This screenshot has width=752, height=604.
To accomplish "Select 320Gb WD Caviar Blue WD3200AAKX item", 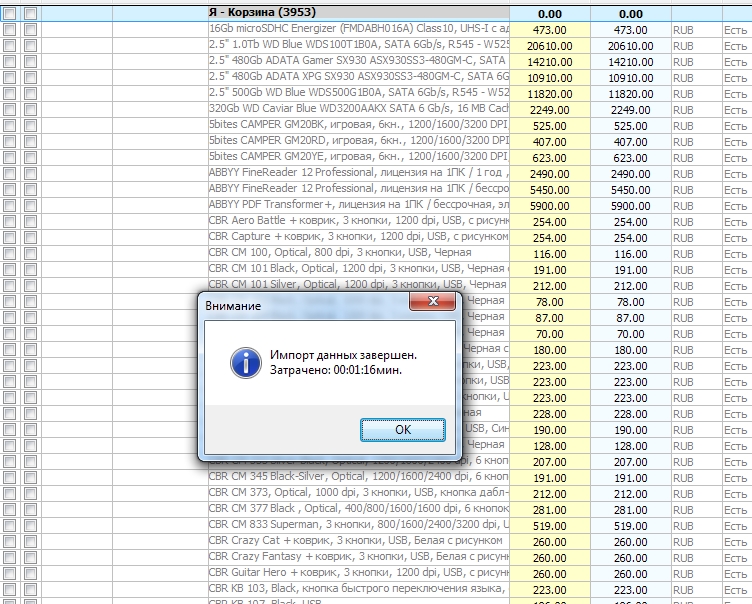I will [x=359, y=108].
